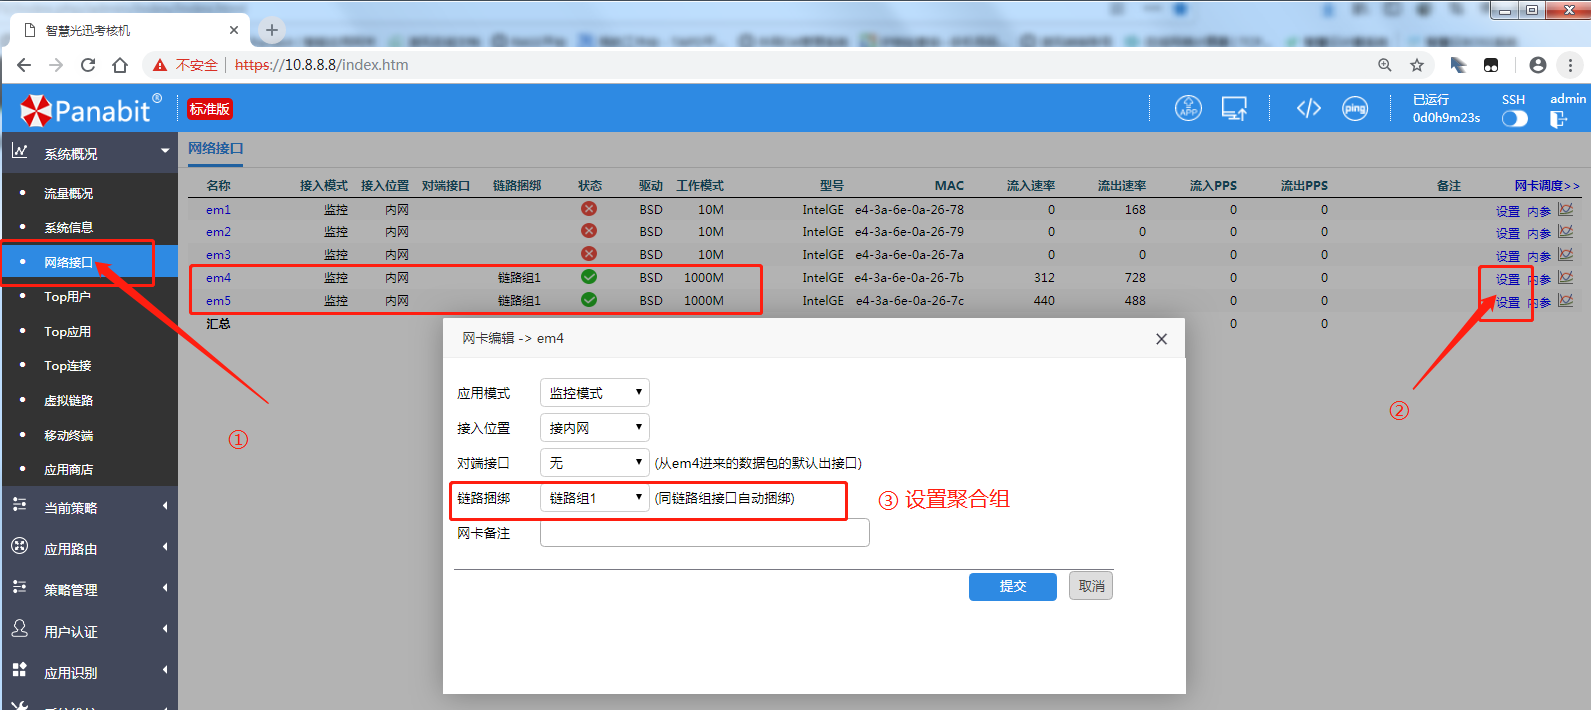Screen dimensions: 1591x710
Task: Open the 接入位置 dropdown
Action: (594, 428)
